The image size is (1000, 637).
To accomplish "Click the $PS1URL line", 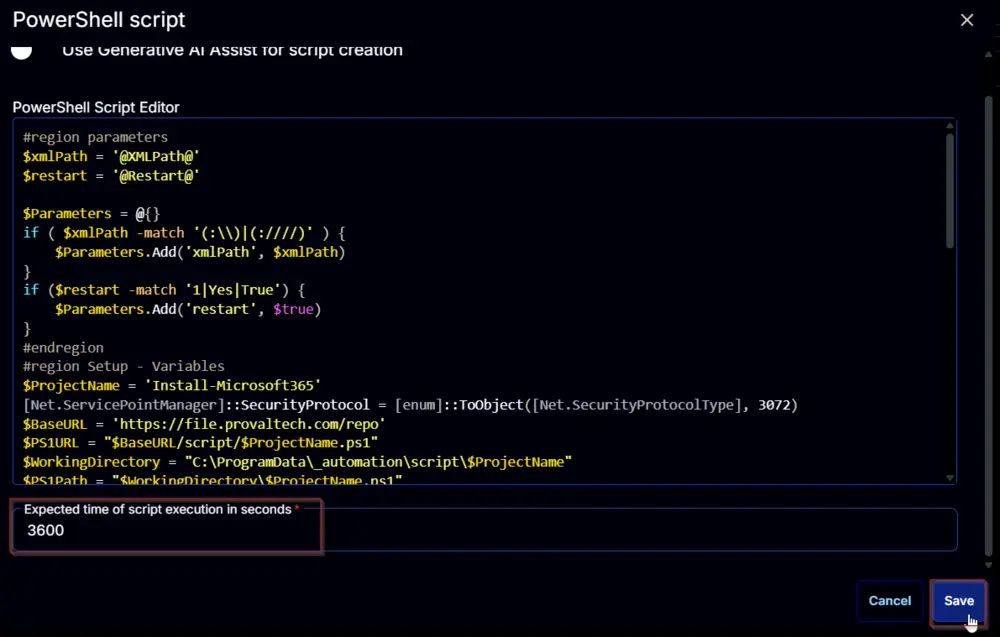I will point(200,443).
